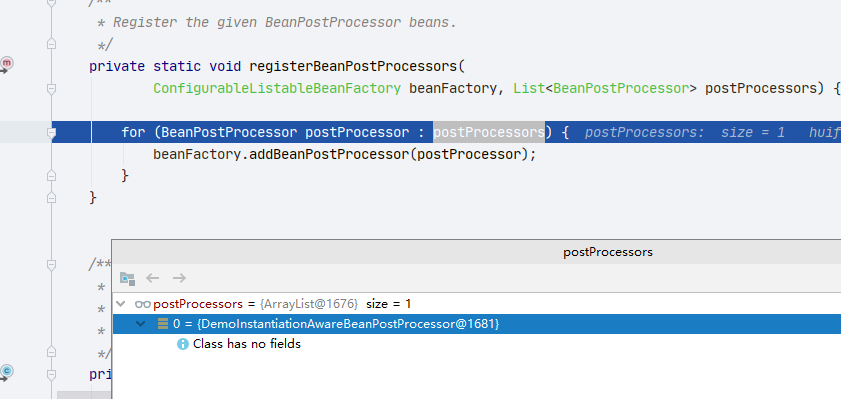841x399 pixels.
Task: Click the back arrow in the popup toolbar
Action: [153, 278]
